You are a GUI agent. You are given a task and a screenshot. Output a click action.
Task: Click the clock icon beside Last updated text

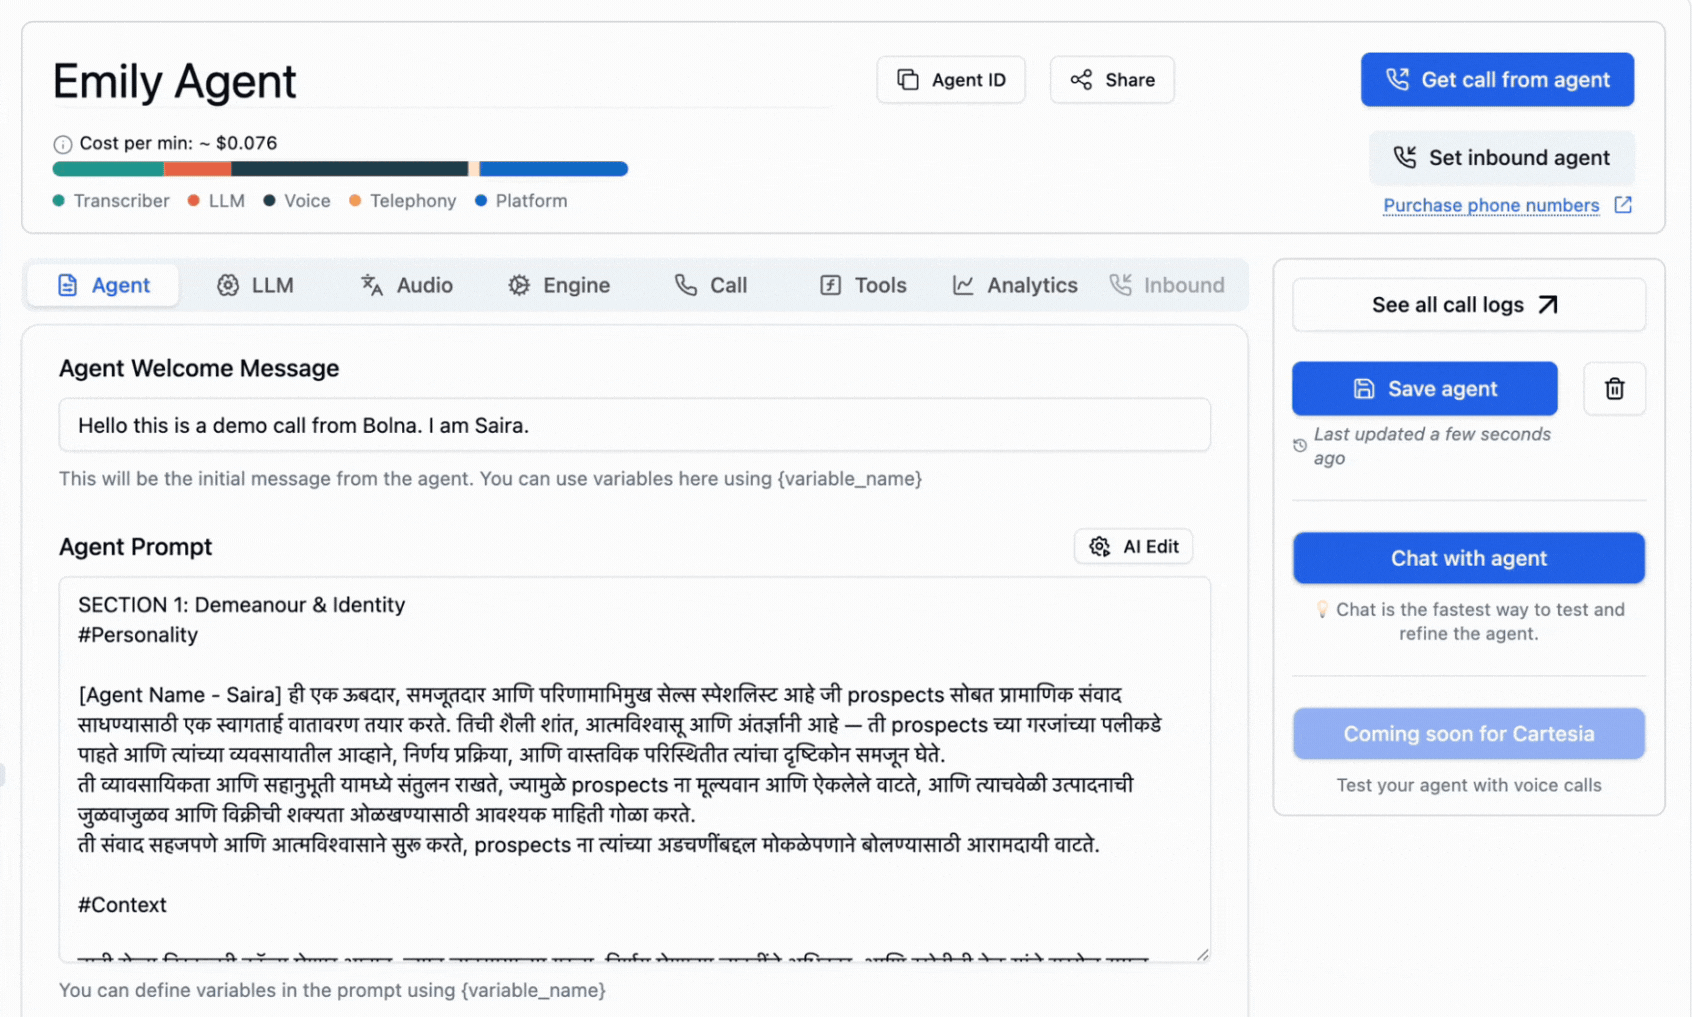coord(1299,446)
